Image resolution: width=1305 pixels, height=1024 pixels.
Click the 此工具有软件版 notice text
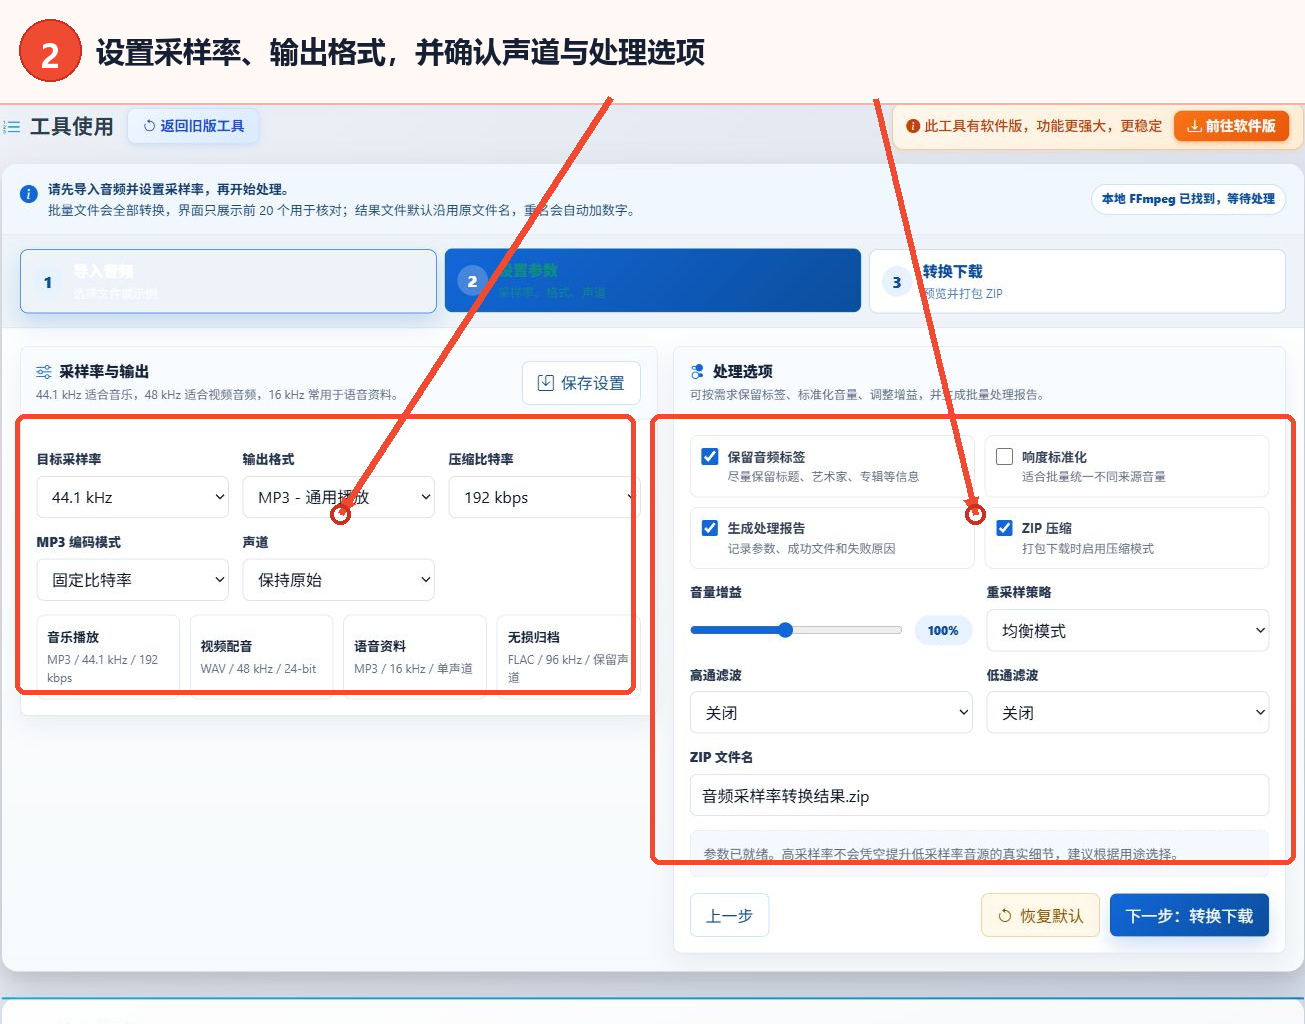(x=1043, y=126)
